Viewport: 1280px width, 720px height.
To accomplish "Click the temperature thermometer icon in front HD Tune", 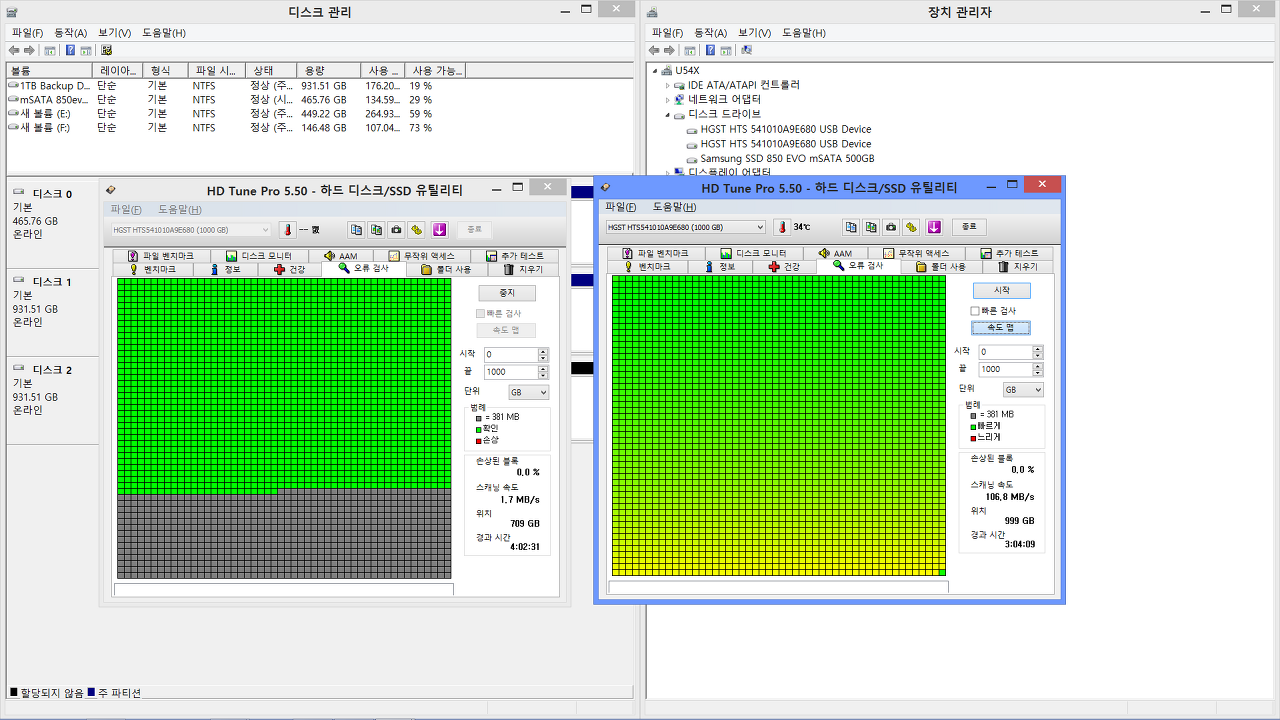I will [783, 227].
